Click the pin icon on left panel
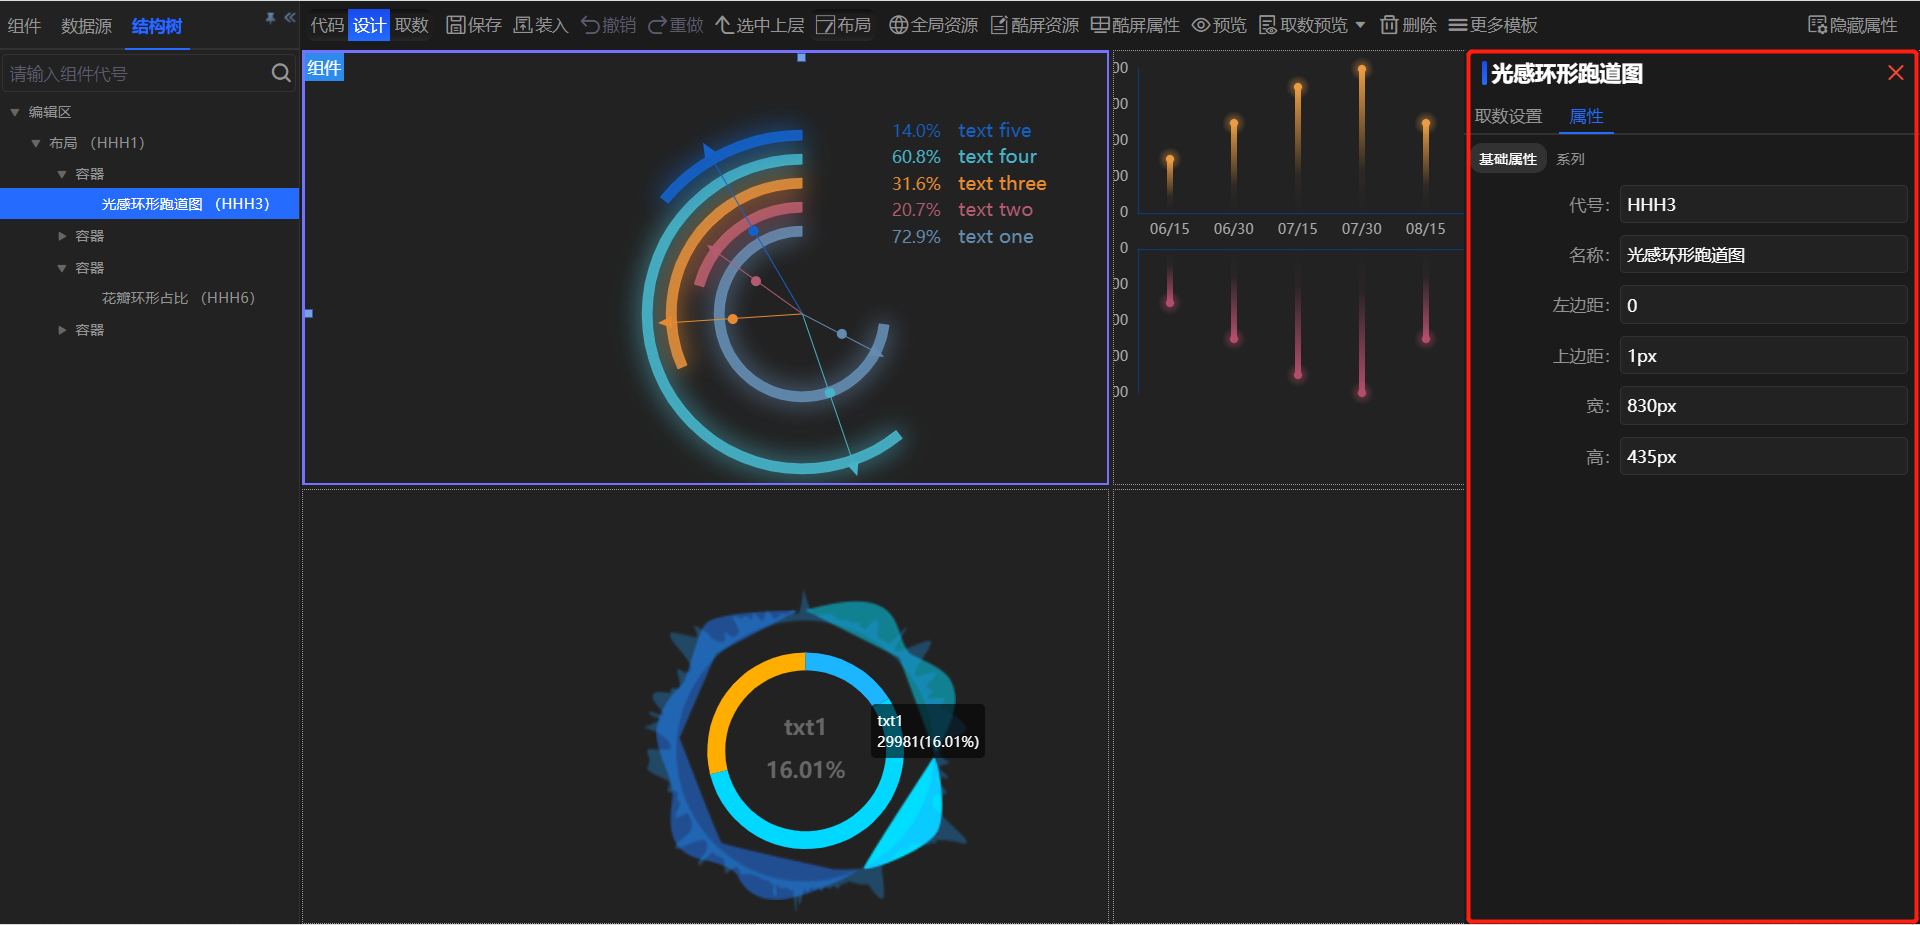The height and width of the screenshot is (925, 1920). 270,18
